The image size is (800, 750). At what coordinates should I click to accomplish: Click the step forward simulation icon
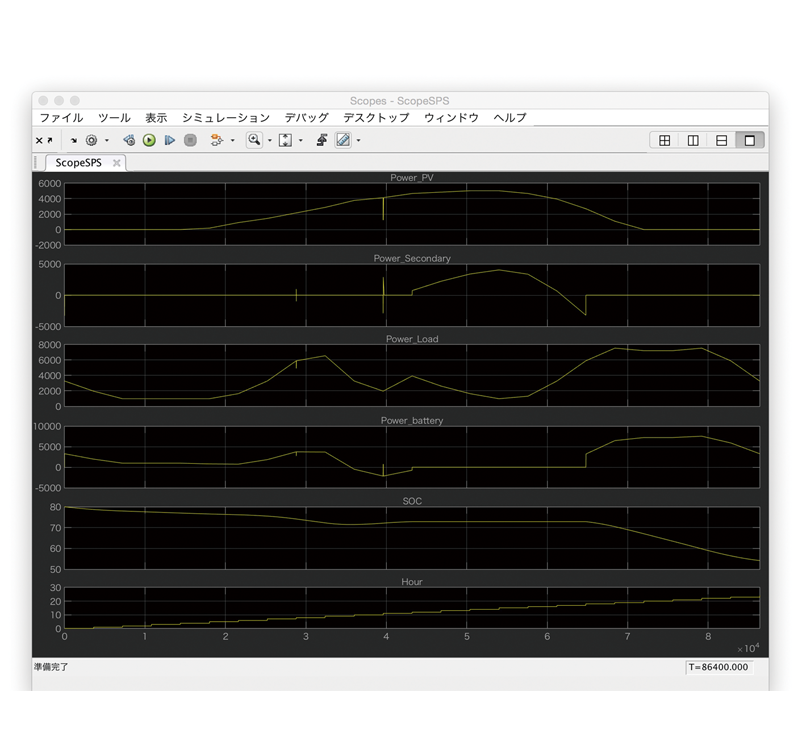tap(170, 140)
